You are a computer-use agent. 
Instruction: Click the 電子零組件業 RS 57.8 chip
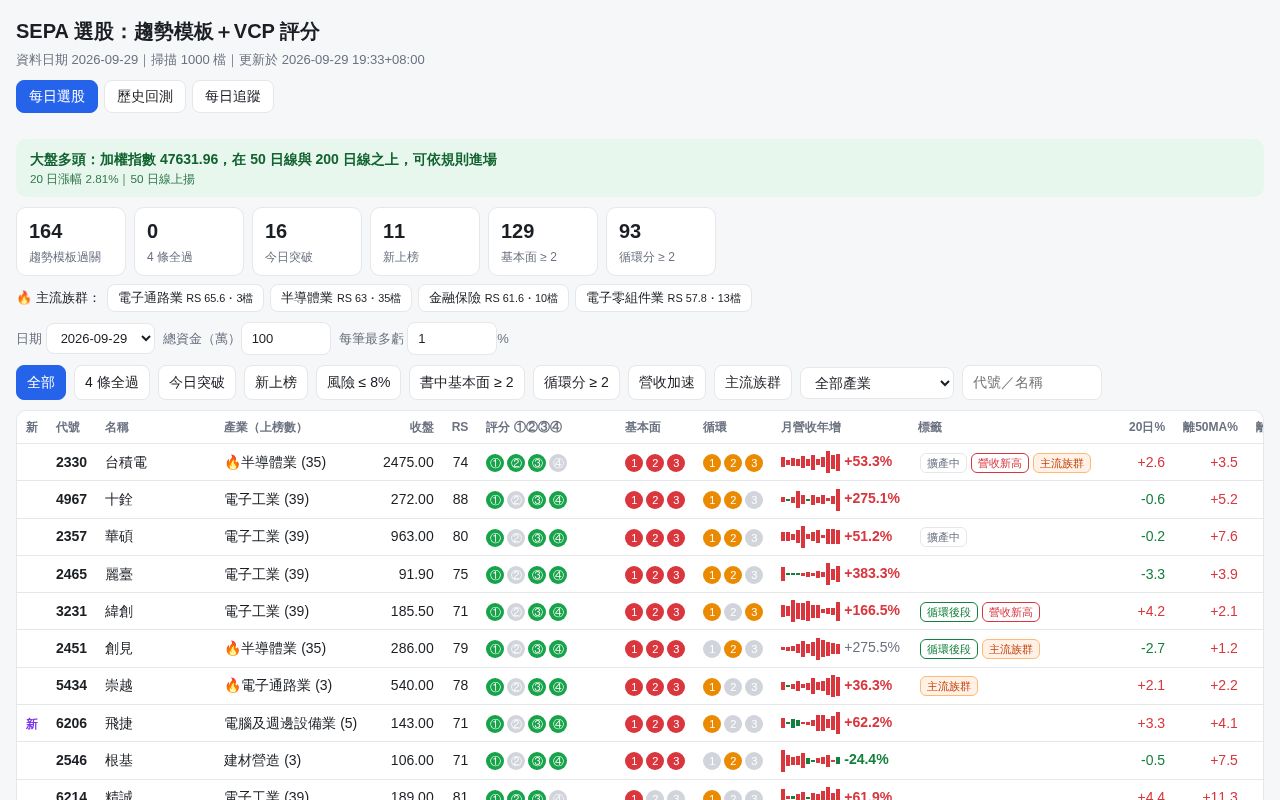[x=663, y=298]
